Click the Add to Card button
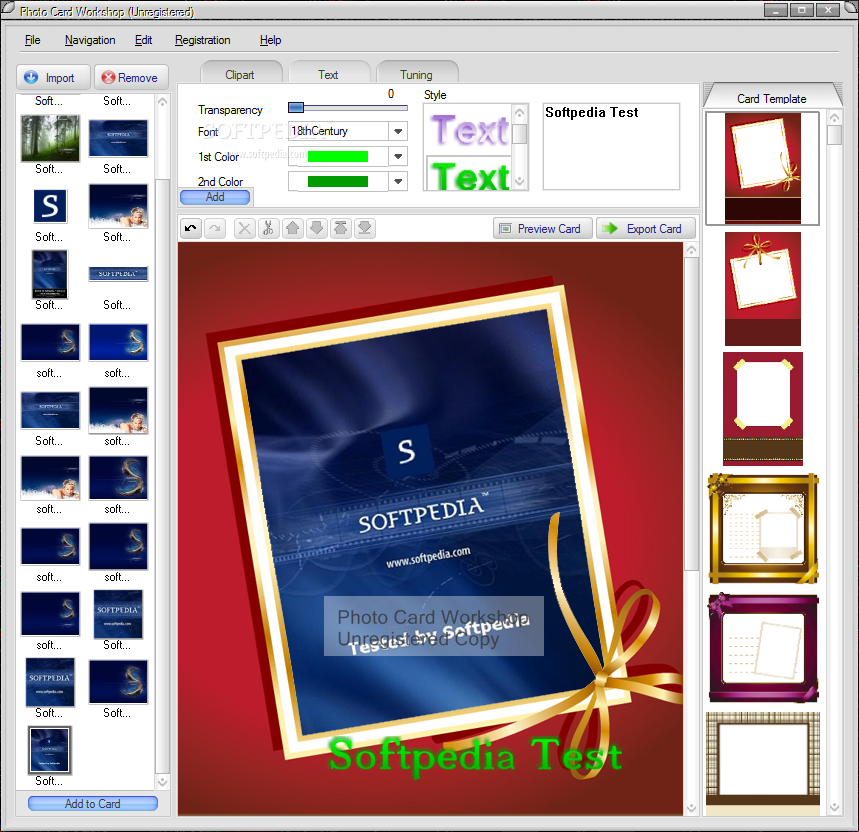Image resolution: width=859 pixels, height=832 pixels. pyautogui.click(x=93, y=804)
